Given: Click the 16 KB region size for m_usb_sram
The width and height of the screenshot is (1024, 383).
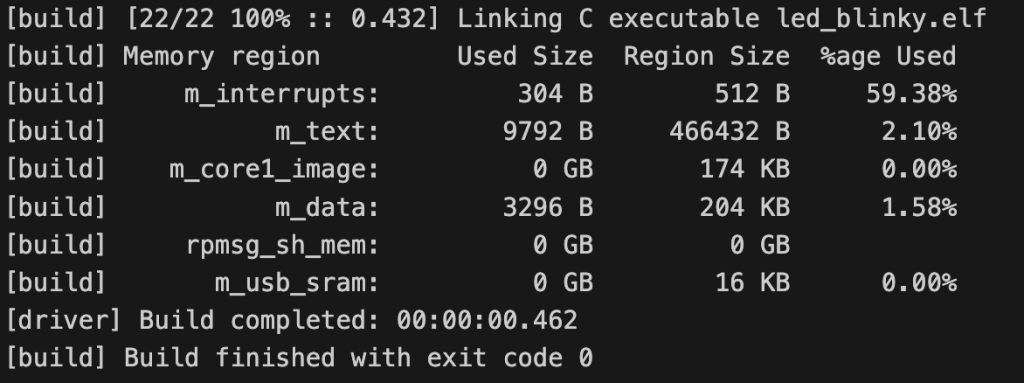Looking at the screenshot, I should click(x=752, y=283).
